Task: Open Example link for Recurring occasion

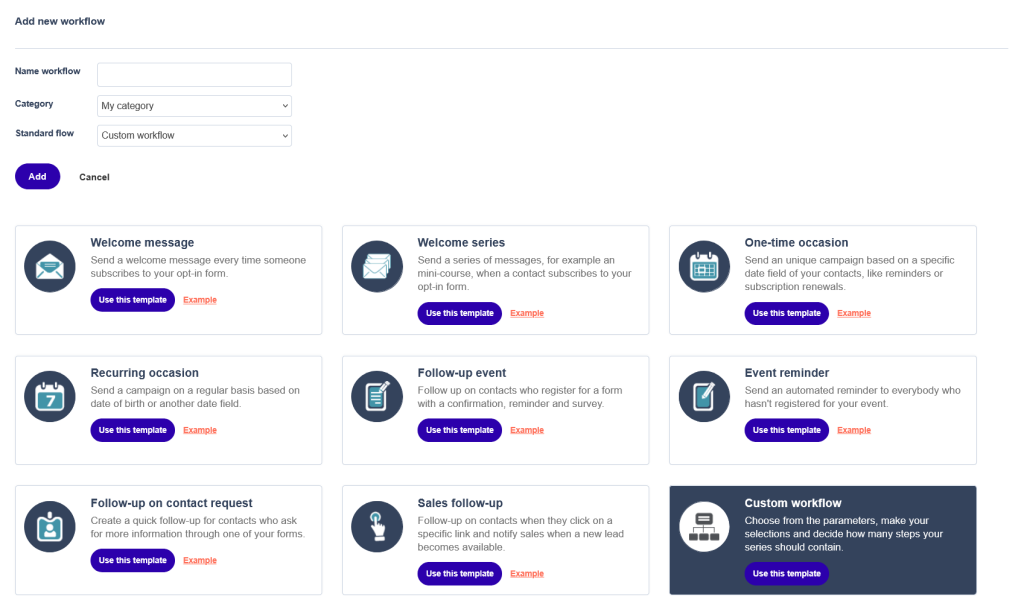Action: point(200,430)
